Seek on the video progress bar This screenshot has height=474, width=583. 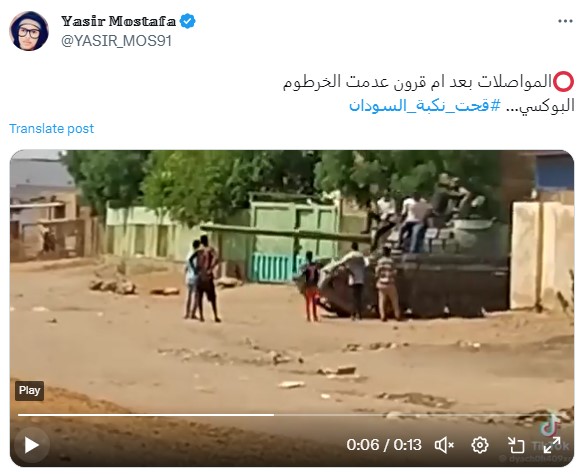click(292, 415)
